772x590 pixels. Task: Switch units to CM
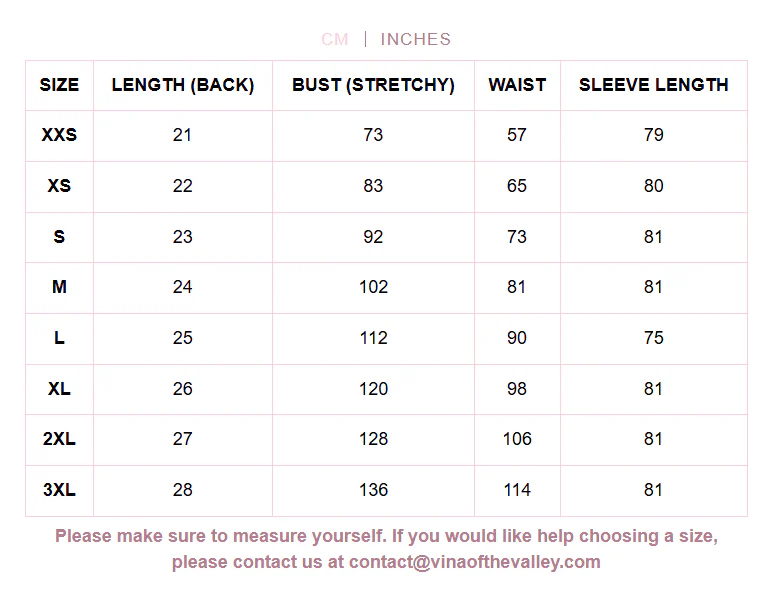coord(335,39)
